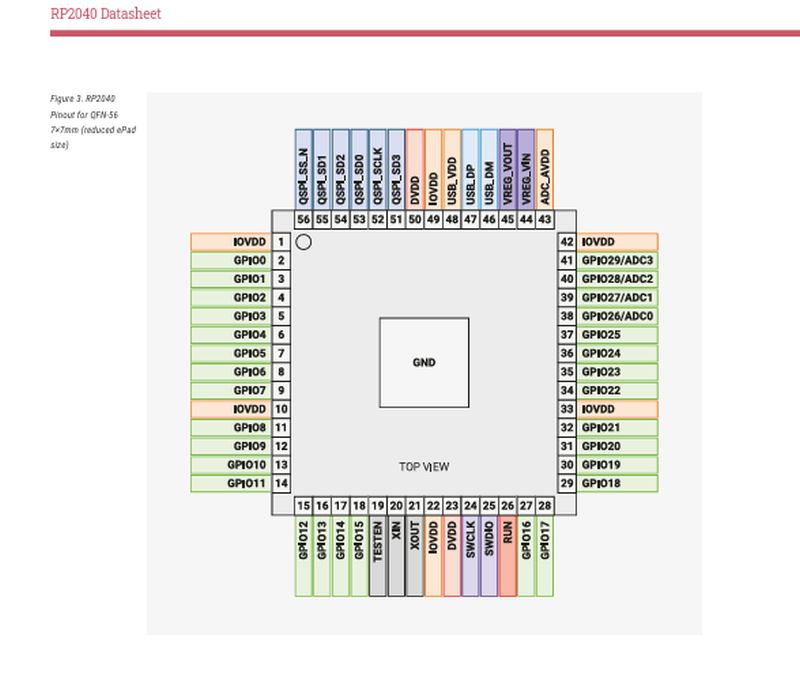Click the XIN pin label
Viewport: 800px width, 673px height.
click(x=396, y=556)
